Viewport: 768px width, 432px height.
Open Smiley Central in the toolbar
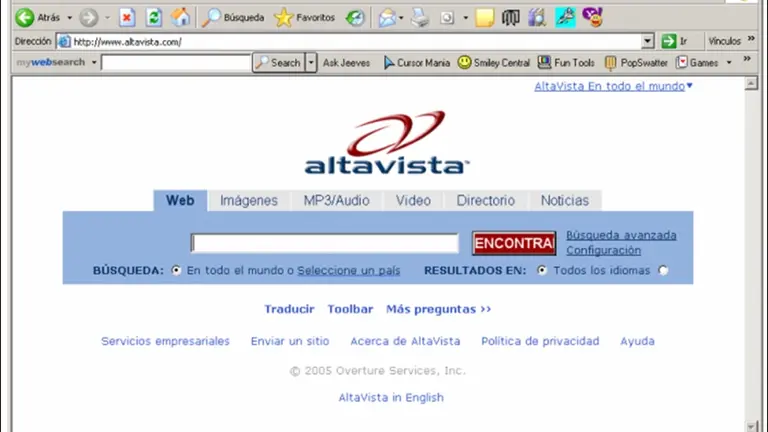pyautogui.click(x=494, y=63)
